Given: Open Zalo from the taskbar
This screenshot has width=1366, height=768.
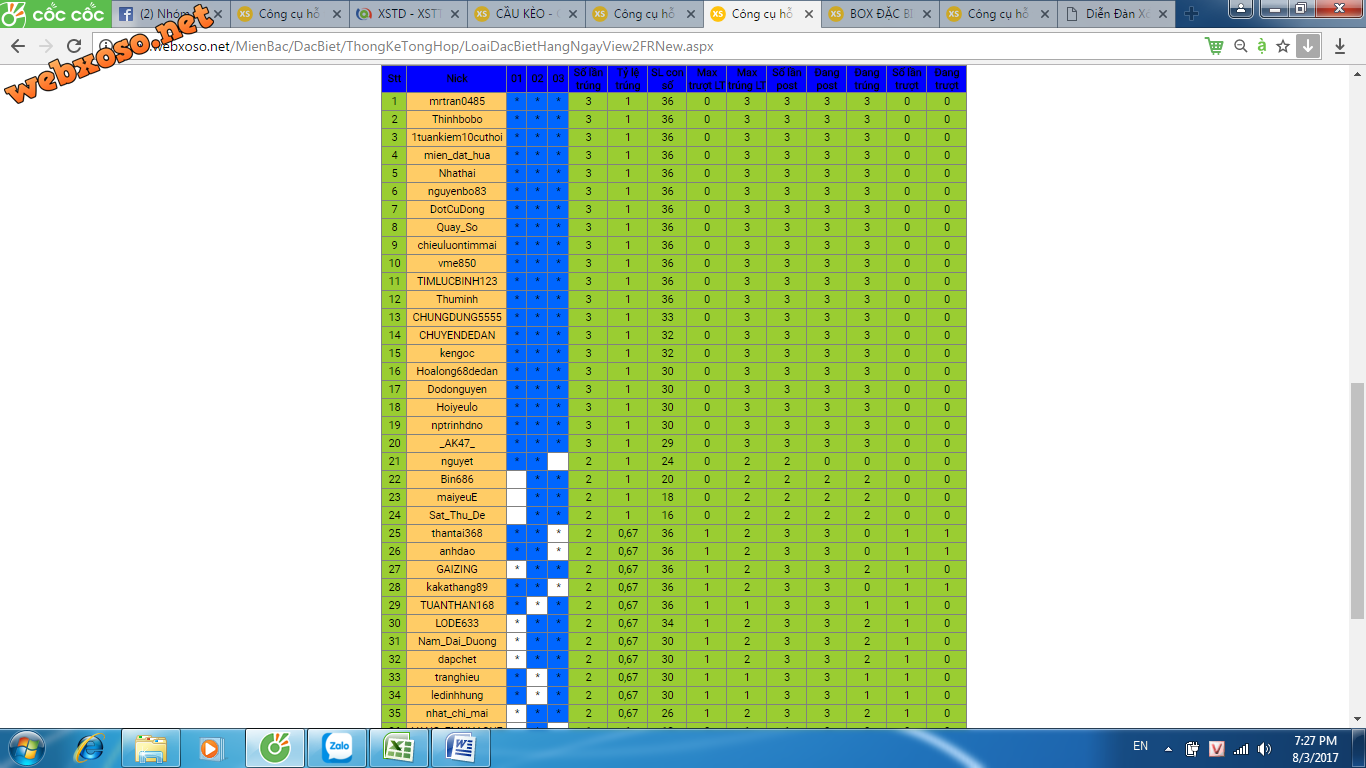Looking at the screenshot, I should tap(337, 747).
